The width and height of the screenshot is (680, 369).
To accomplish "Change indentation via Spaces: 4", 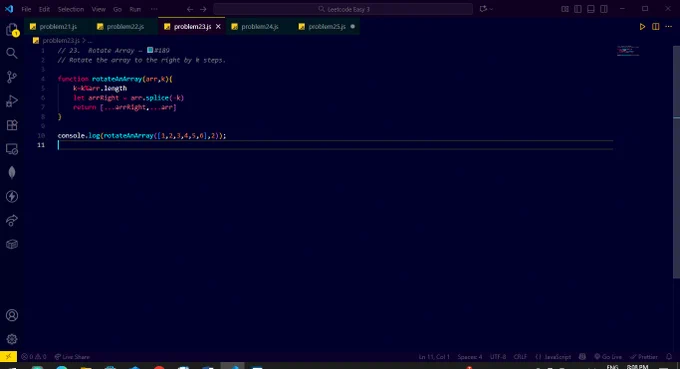I will pos(470,357).
